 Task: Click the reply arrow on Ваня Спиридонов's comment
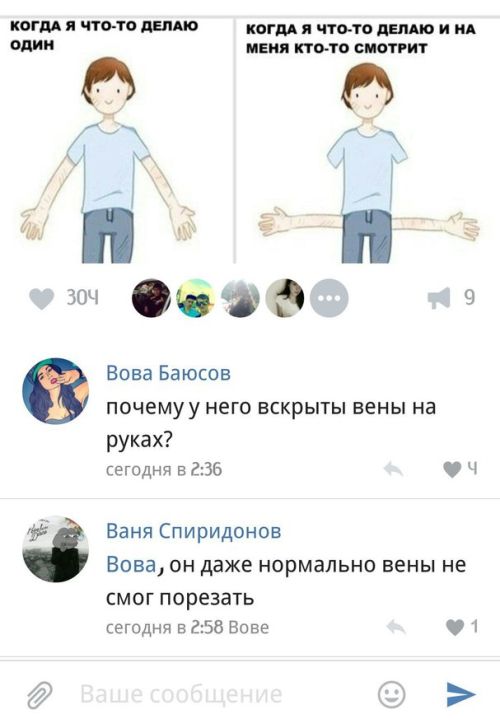pos(396,627)
